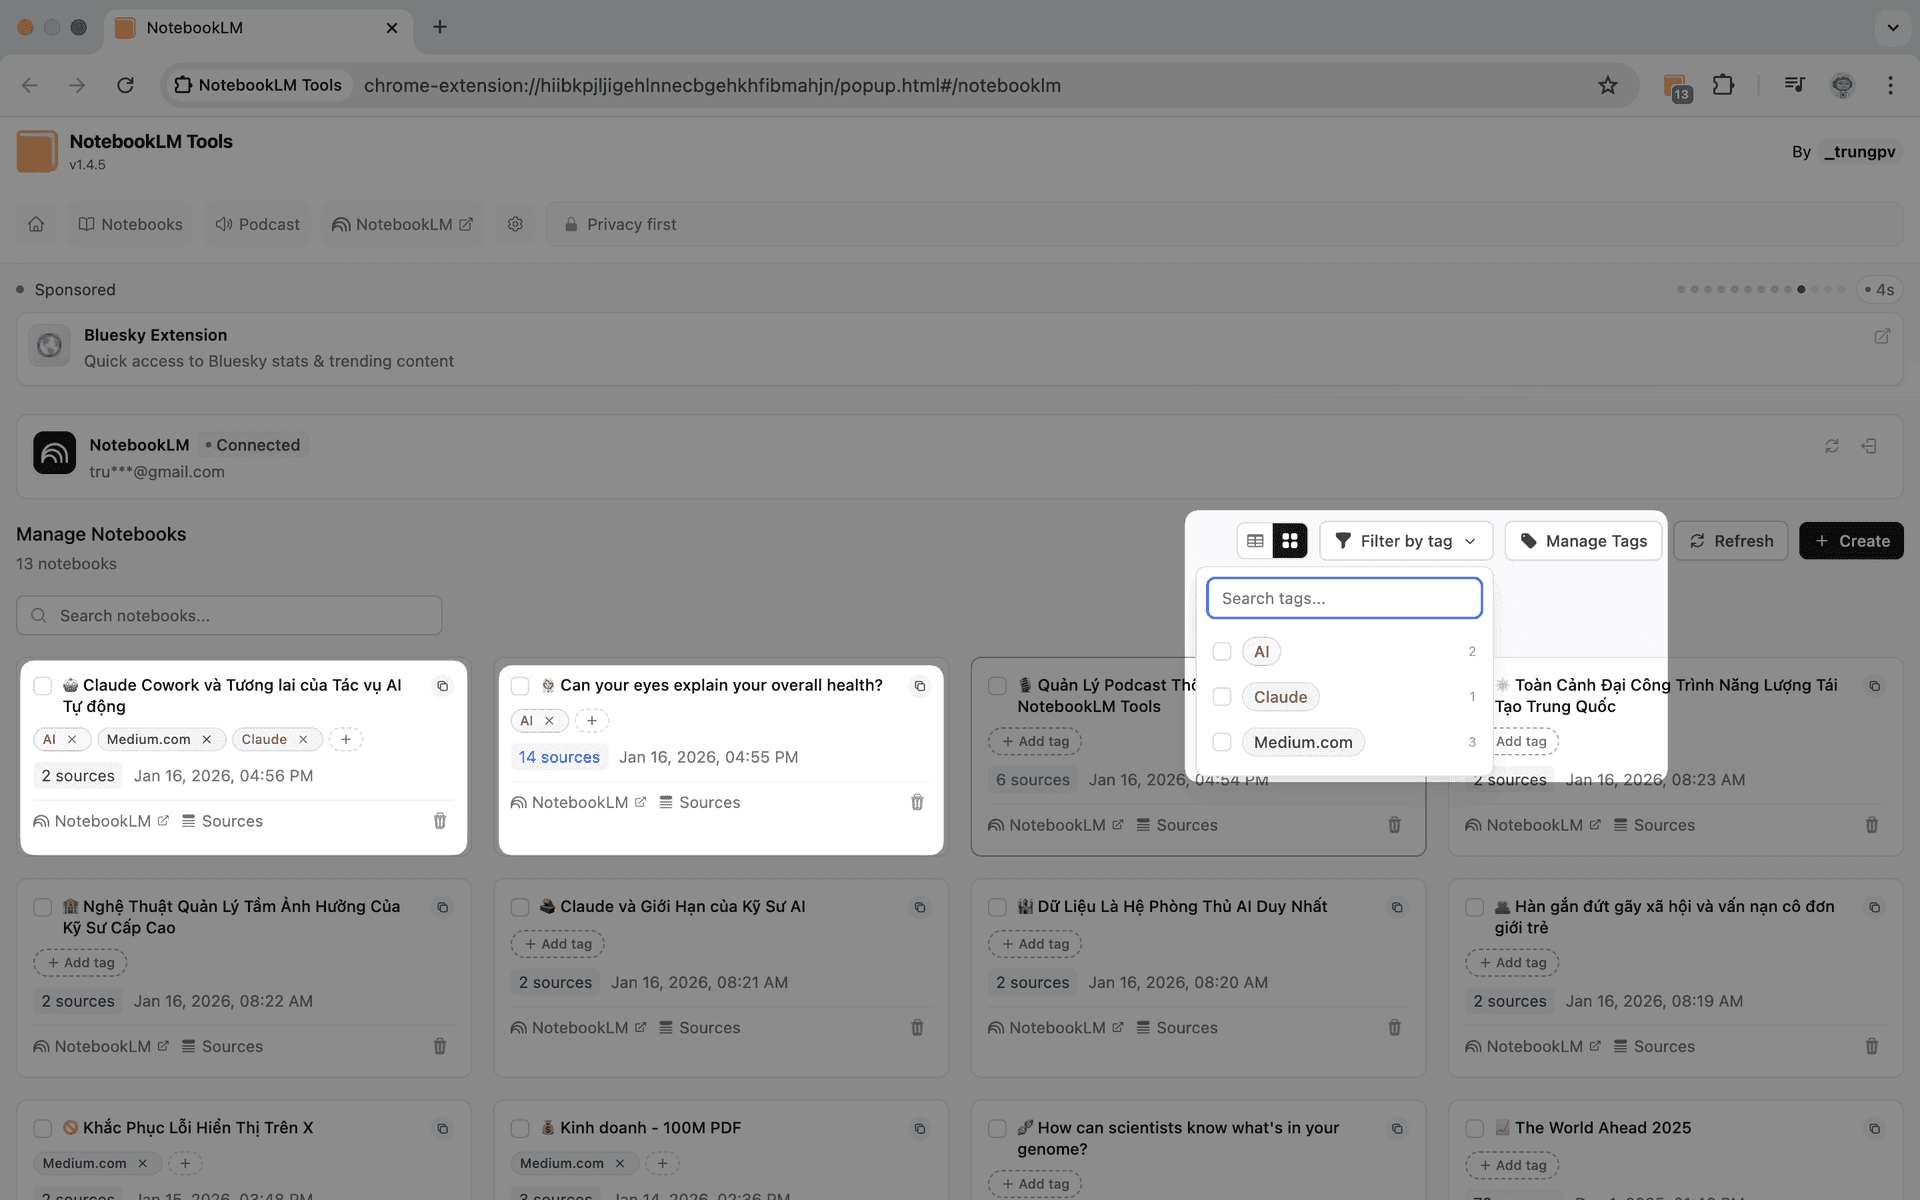Open the Filter by tag dropdown
This screenshot has width=1920, height=1200.
1405,540
